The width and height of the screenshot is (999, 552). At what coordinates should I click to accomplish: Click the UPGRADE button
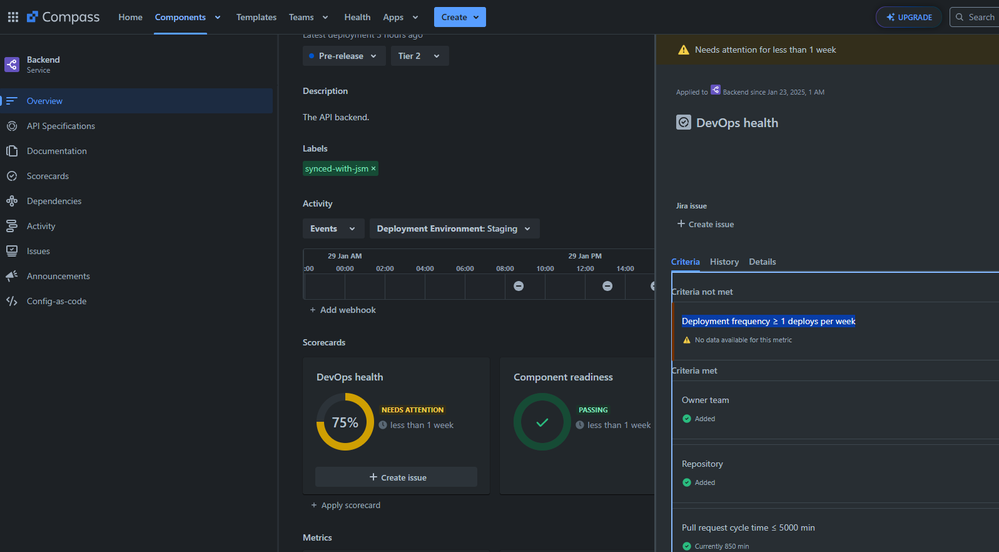pyautogui.click(x=909, y=17)
